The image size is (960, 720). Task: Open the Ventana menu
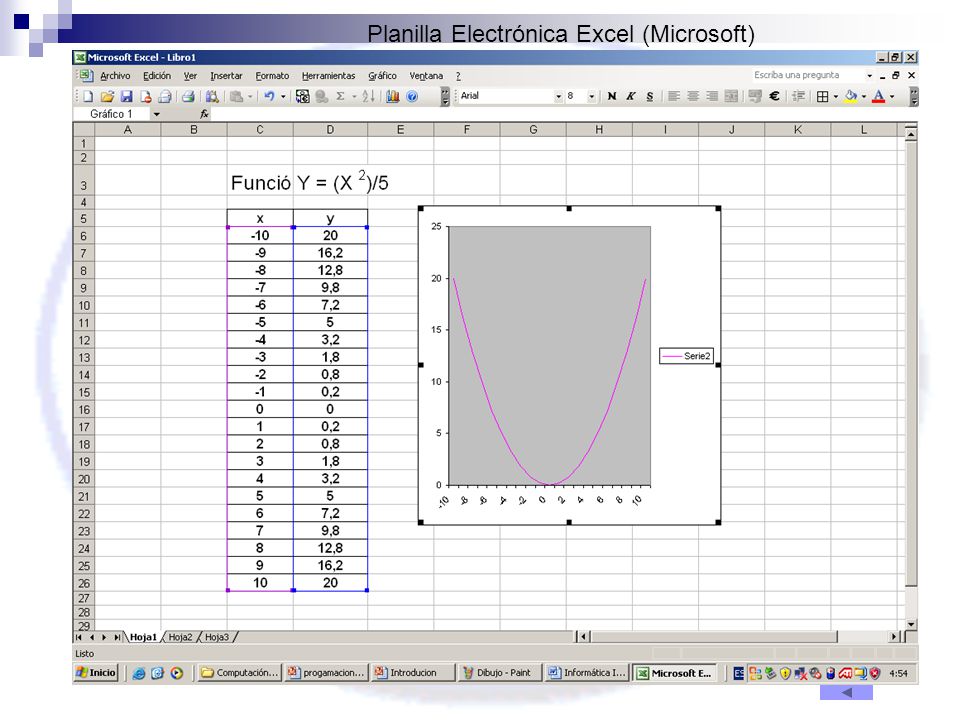pyautogui.click(x=426, y=76)
